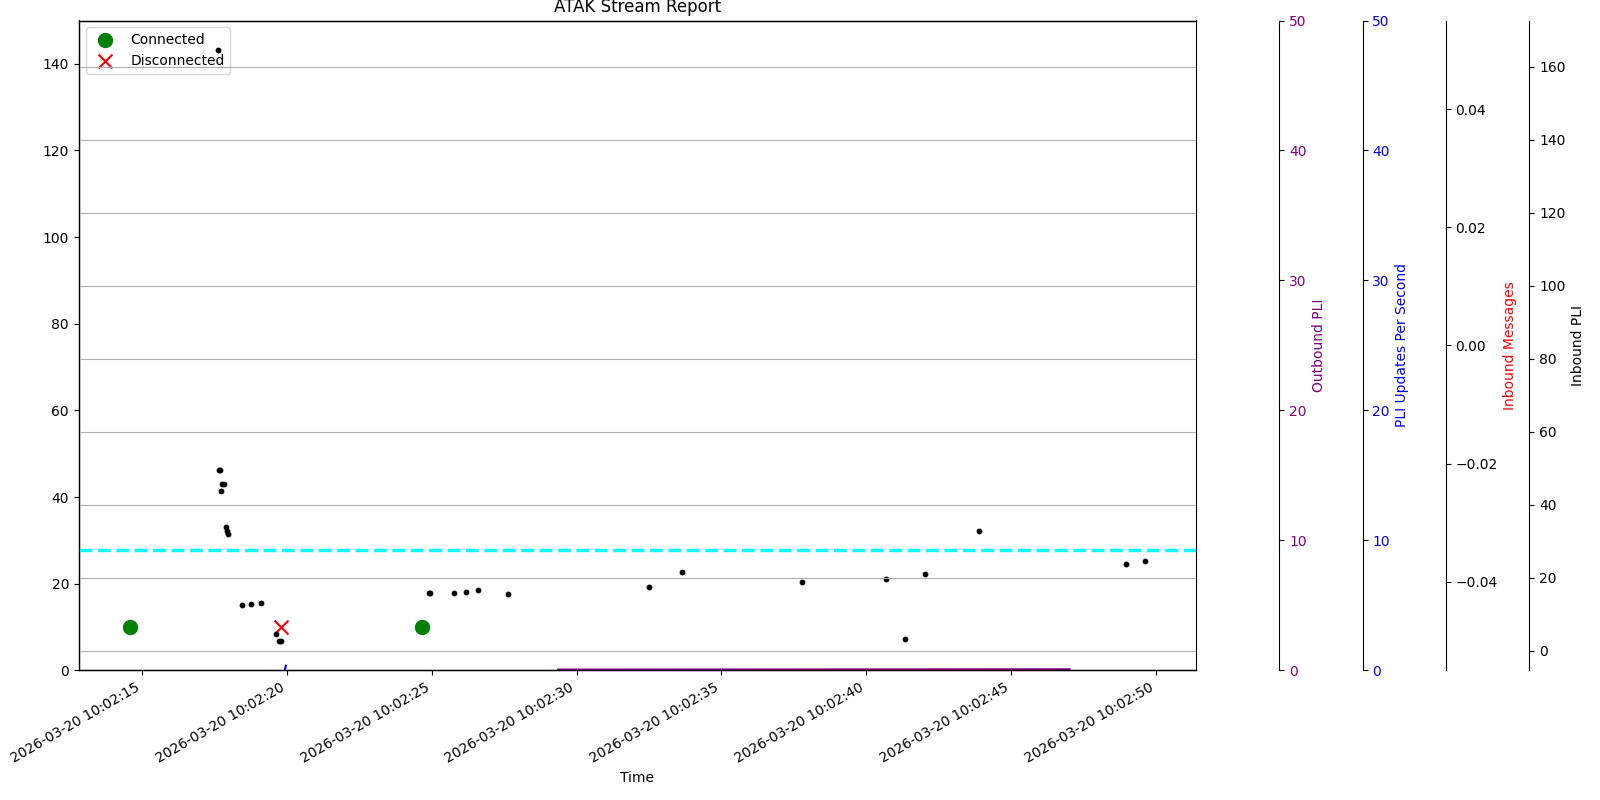Screen dimensions: 1600x800
Task: Select the red X disconnect marker on the plot
Action: [x=281, y=627]
